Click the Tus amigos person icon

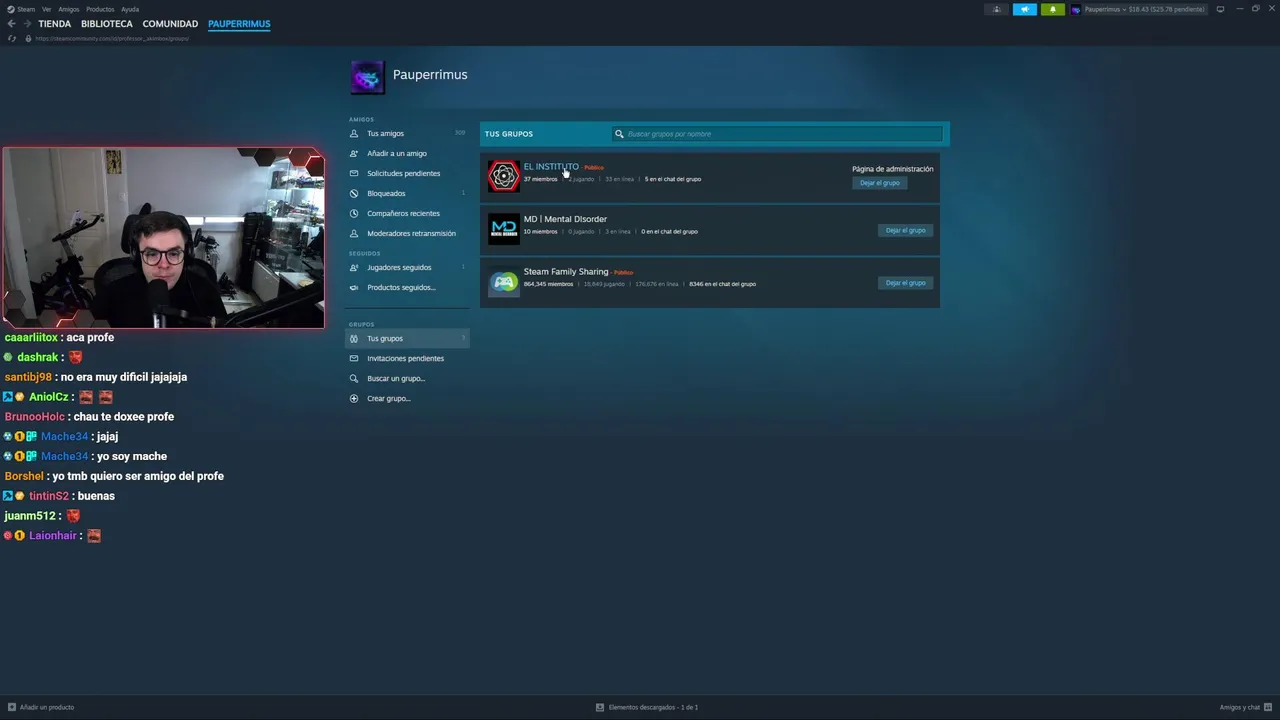click(354, 133)
